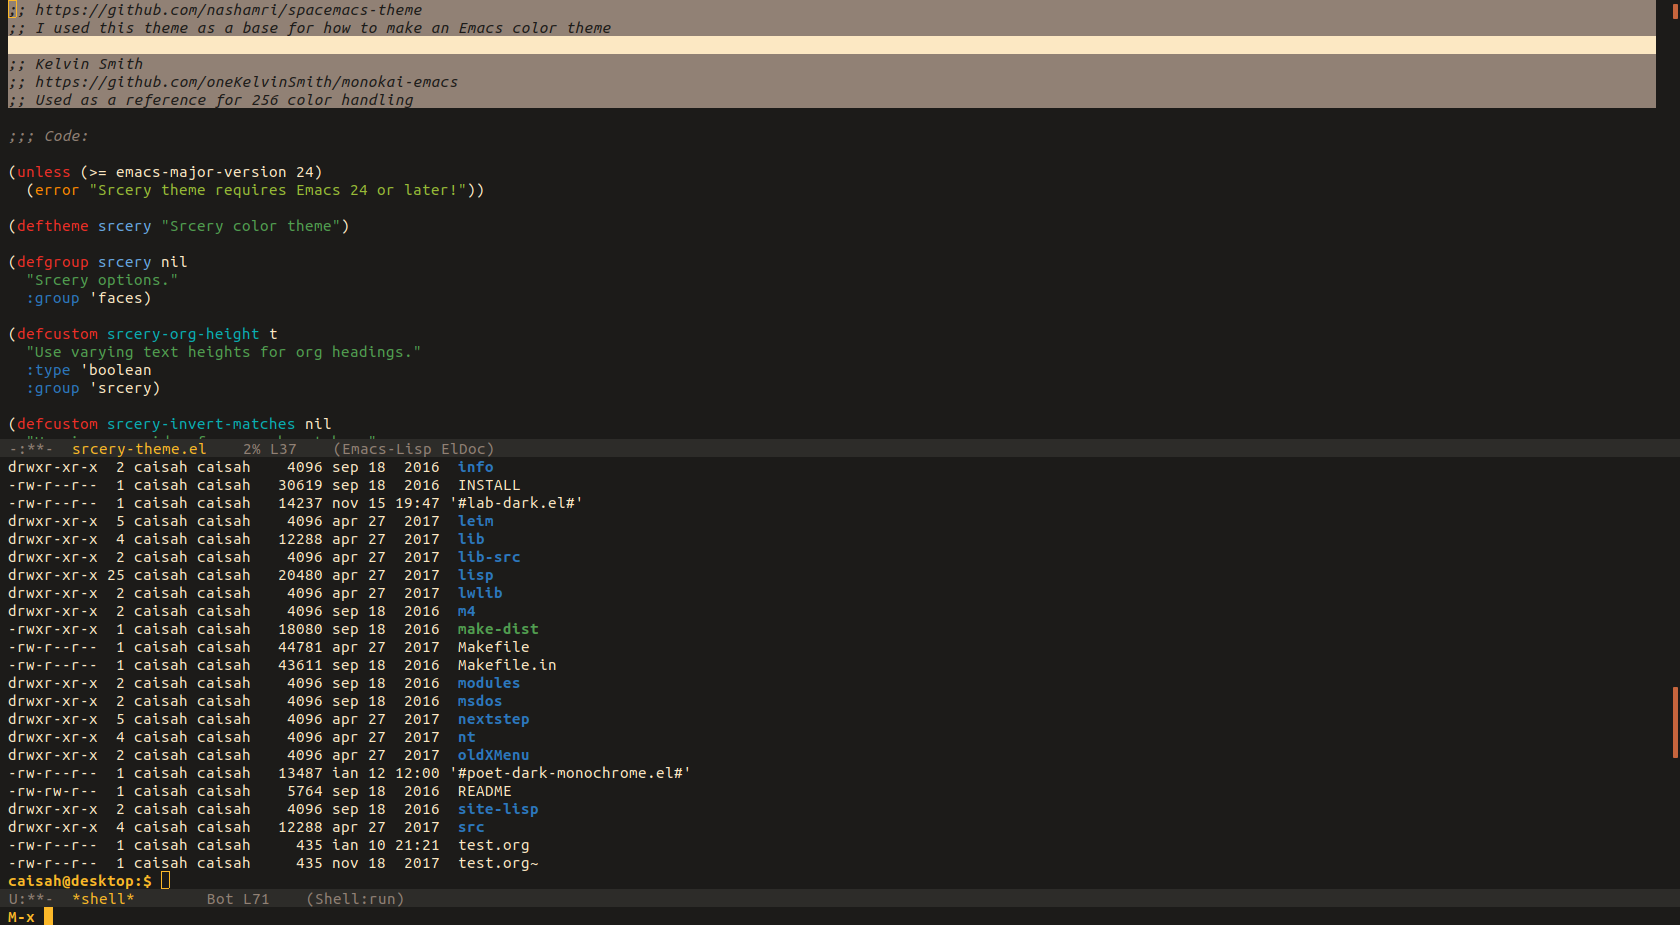Click the site-lisp directory name
Screen dimensions: 1680x925
[x=498, y=809]
